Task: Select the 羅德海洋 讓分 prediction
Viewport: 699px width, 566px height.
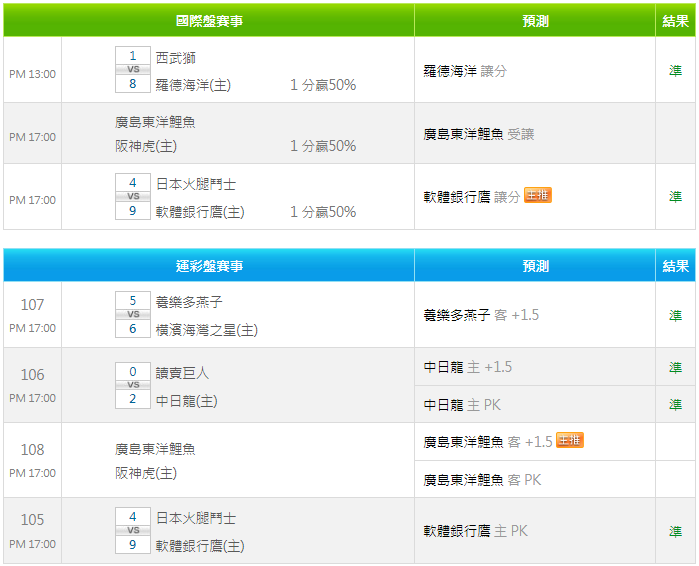Action: (465, 71)
